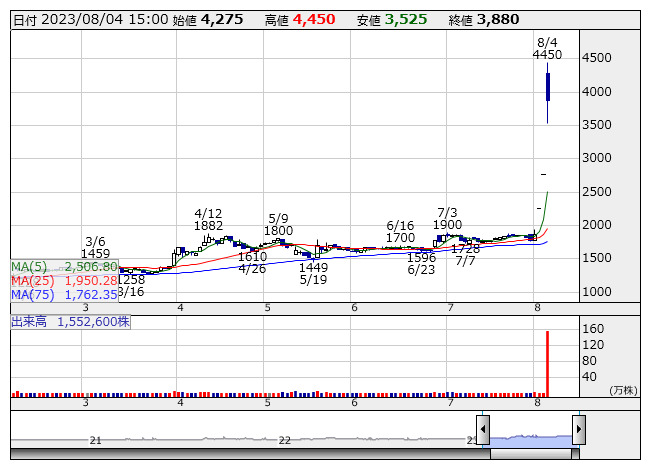Select the MA(5) legend label

click(x=65, y=267)
